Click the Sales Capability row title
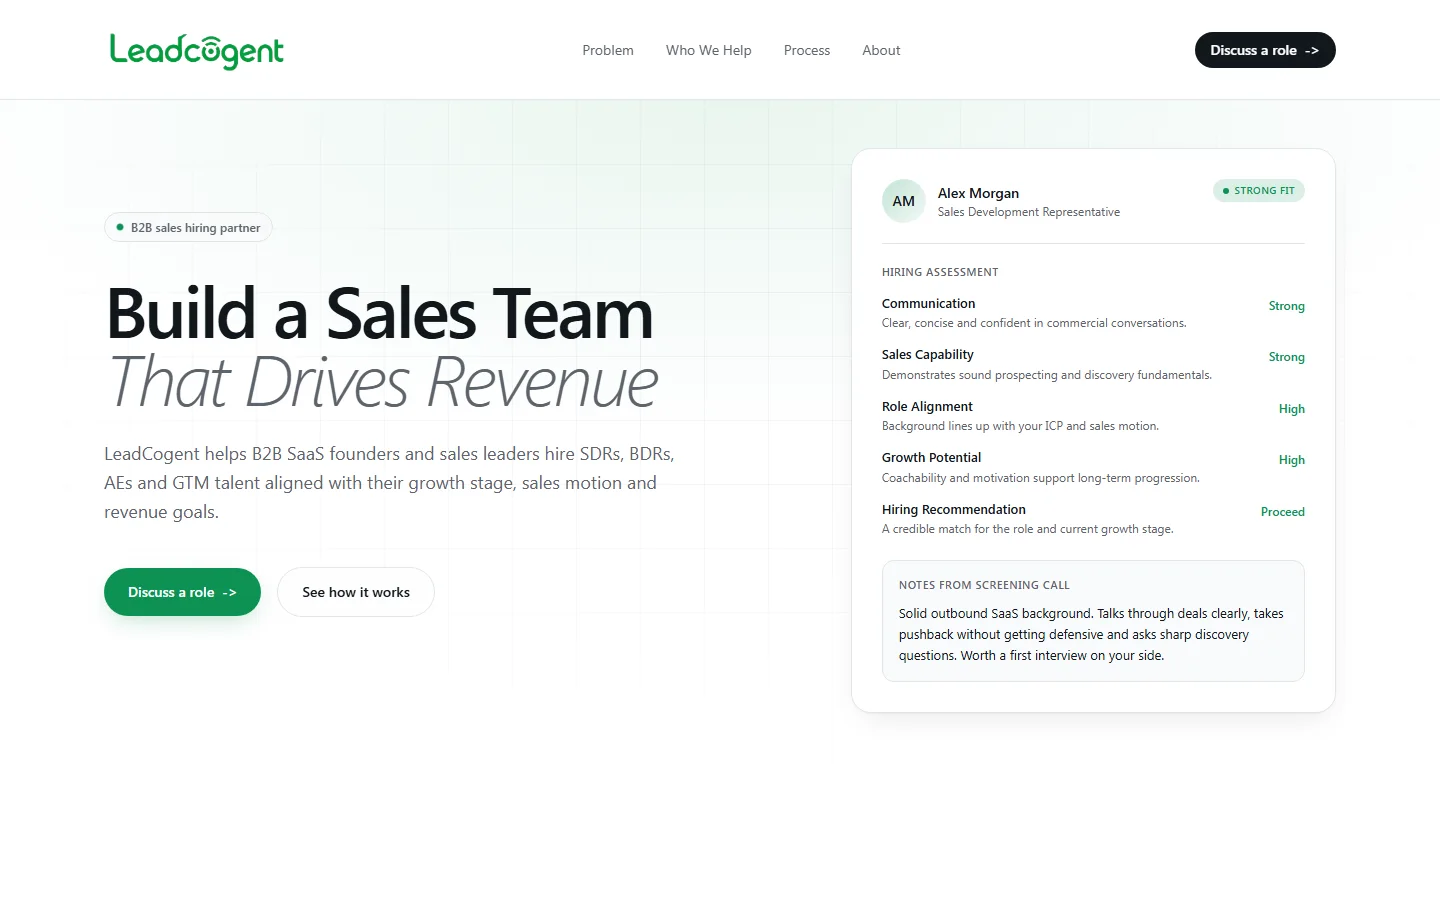 (927, 354)
